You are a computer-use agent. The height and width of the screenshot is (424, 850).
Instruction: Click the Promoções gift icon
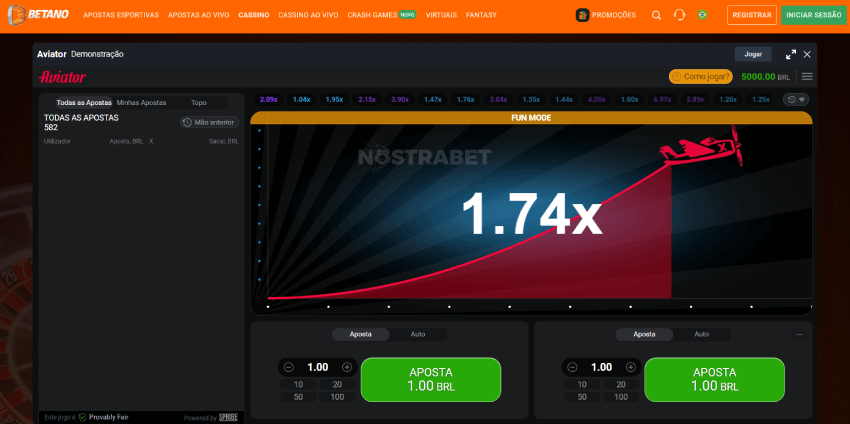coord(582,15)
